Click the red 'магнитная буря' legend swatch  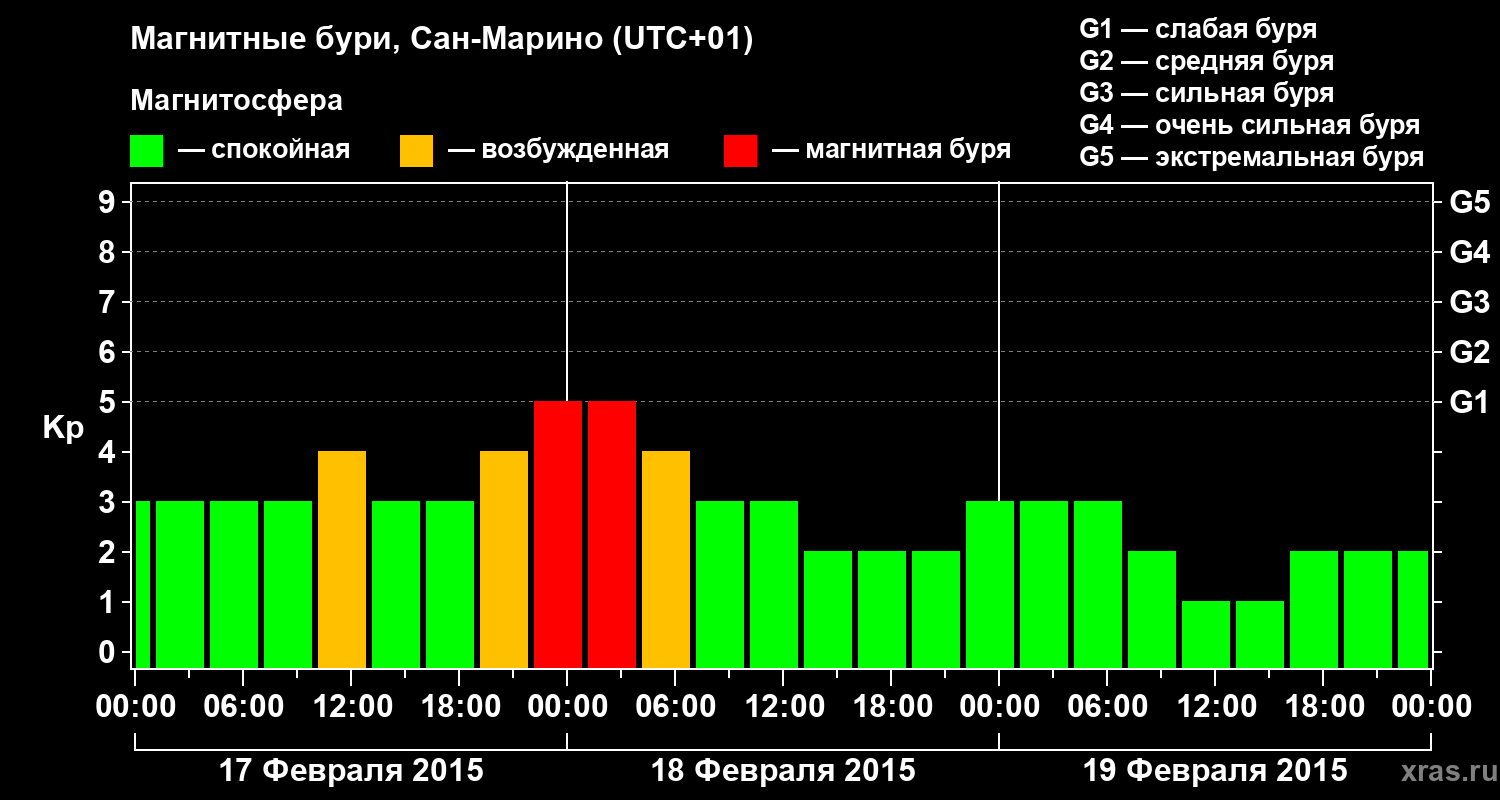[740, 151]
